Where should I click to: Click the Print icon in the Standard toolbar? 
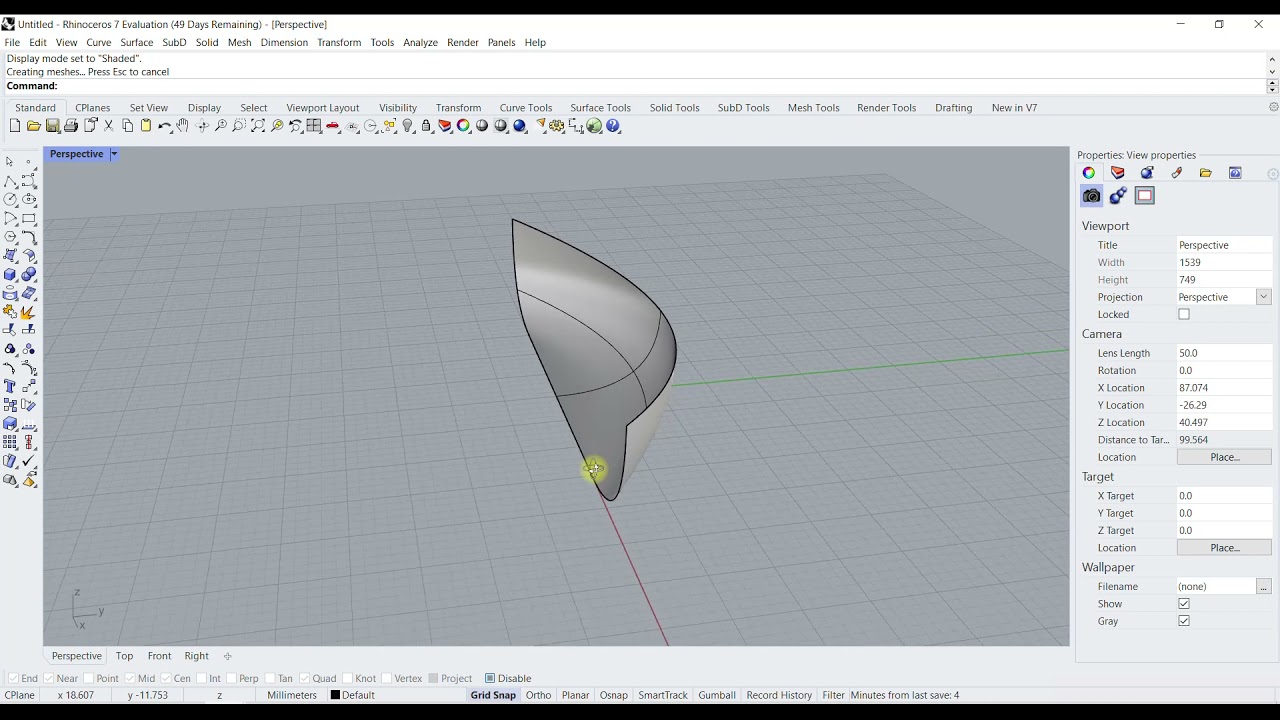71,126
